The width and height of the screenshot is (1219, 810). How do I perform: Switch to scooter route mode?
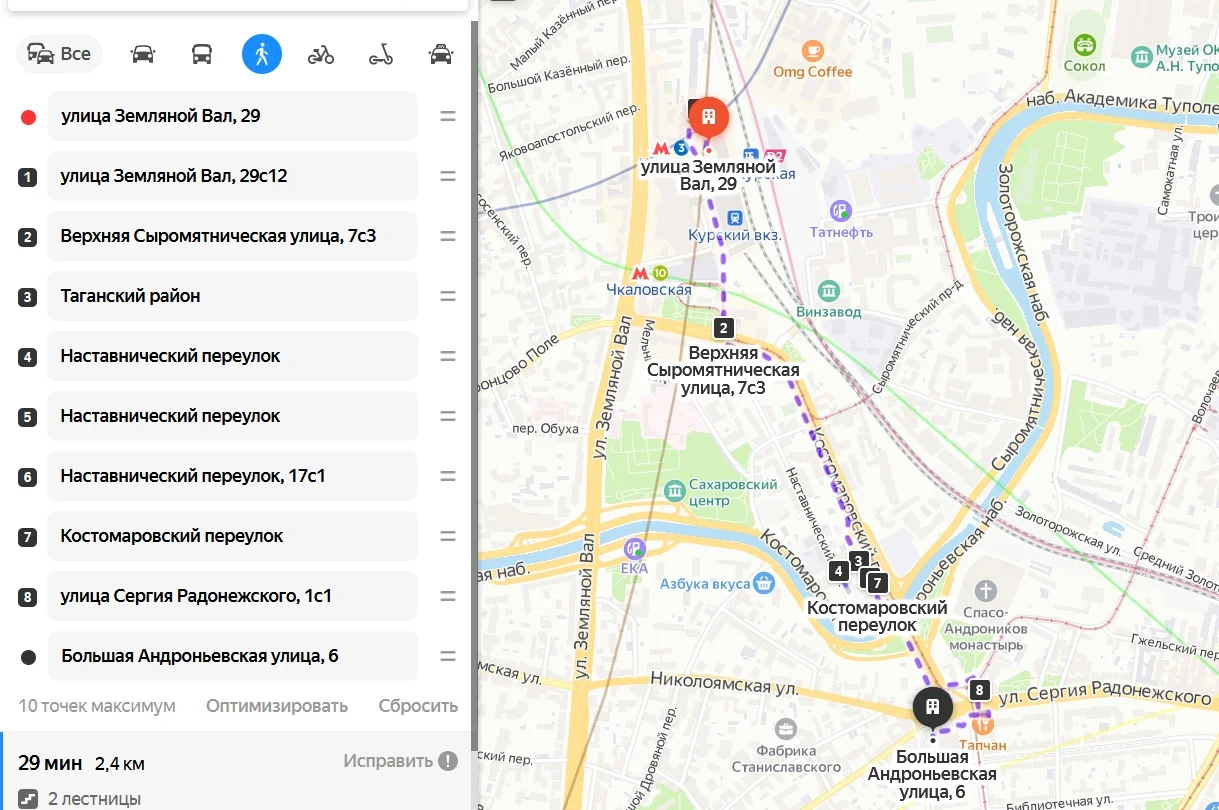tap(381, 54)
